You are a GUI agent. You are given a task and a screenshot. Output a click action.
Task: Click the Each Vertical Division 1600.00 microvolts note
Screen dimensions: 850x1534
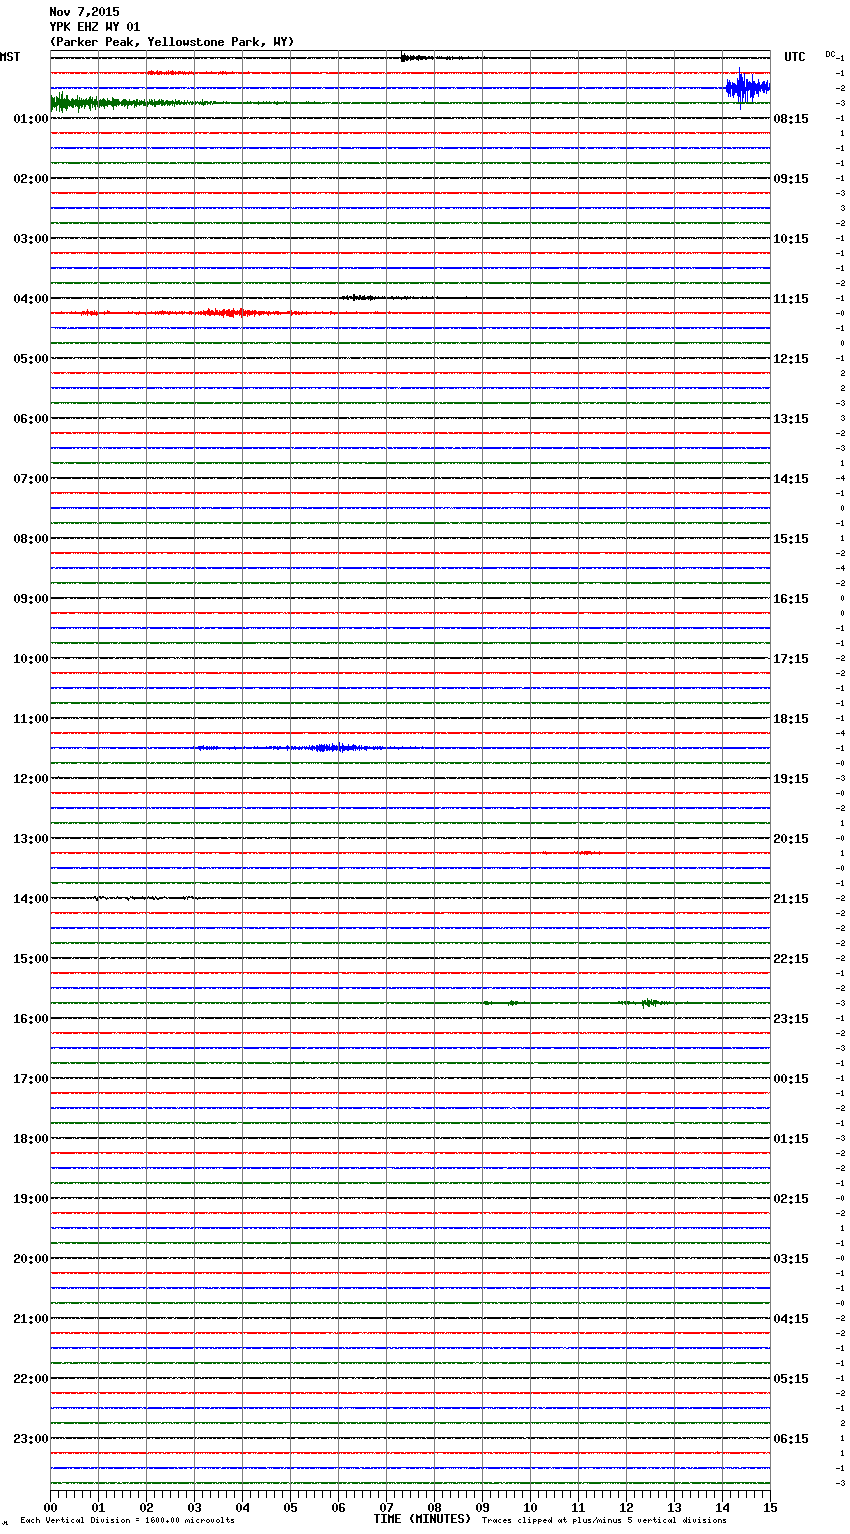coord(127,1520)
